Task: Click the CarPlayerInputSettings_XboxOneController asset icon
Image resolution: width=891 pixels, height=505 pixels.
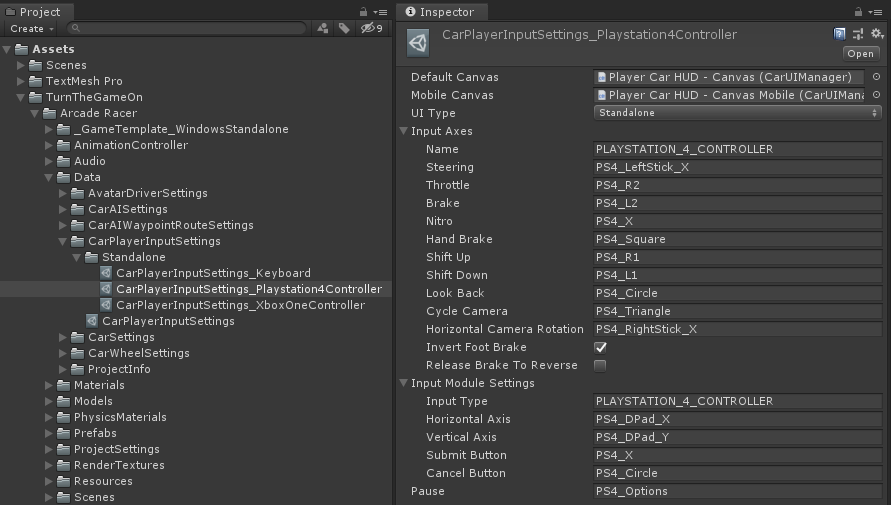Action: click(x=106, y=304)
